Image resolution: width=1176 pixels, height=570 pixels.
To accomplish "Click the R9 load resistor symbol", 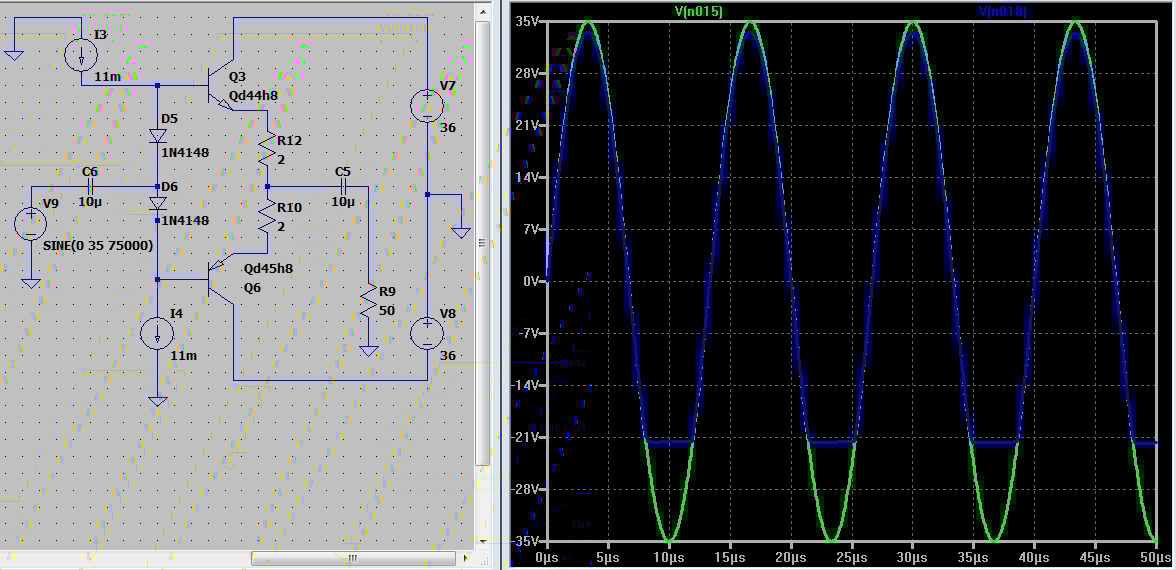I will pos(368,302).
